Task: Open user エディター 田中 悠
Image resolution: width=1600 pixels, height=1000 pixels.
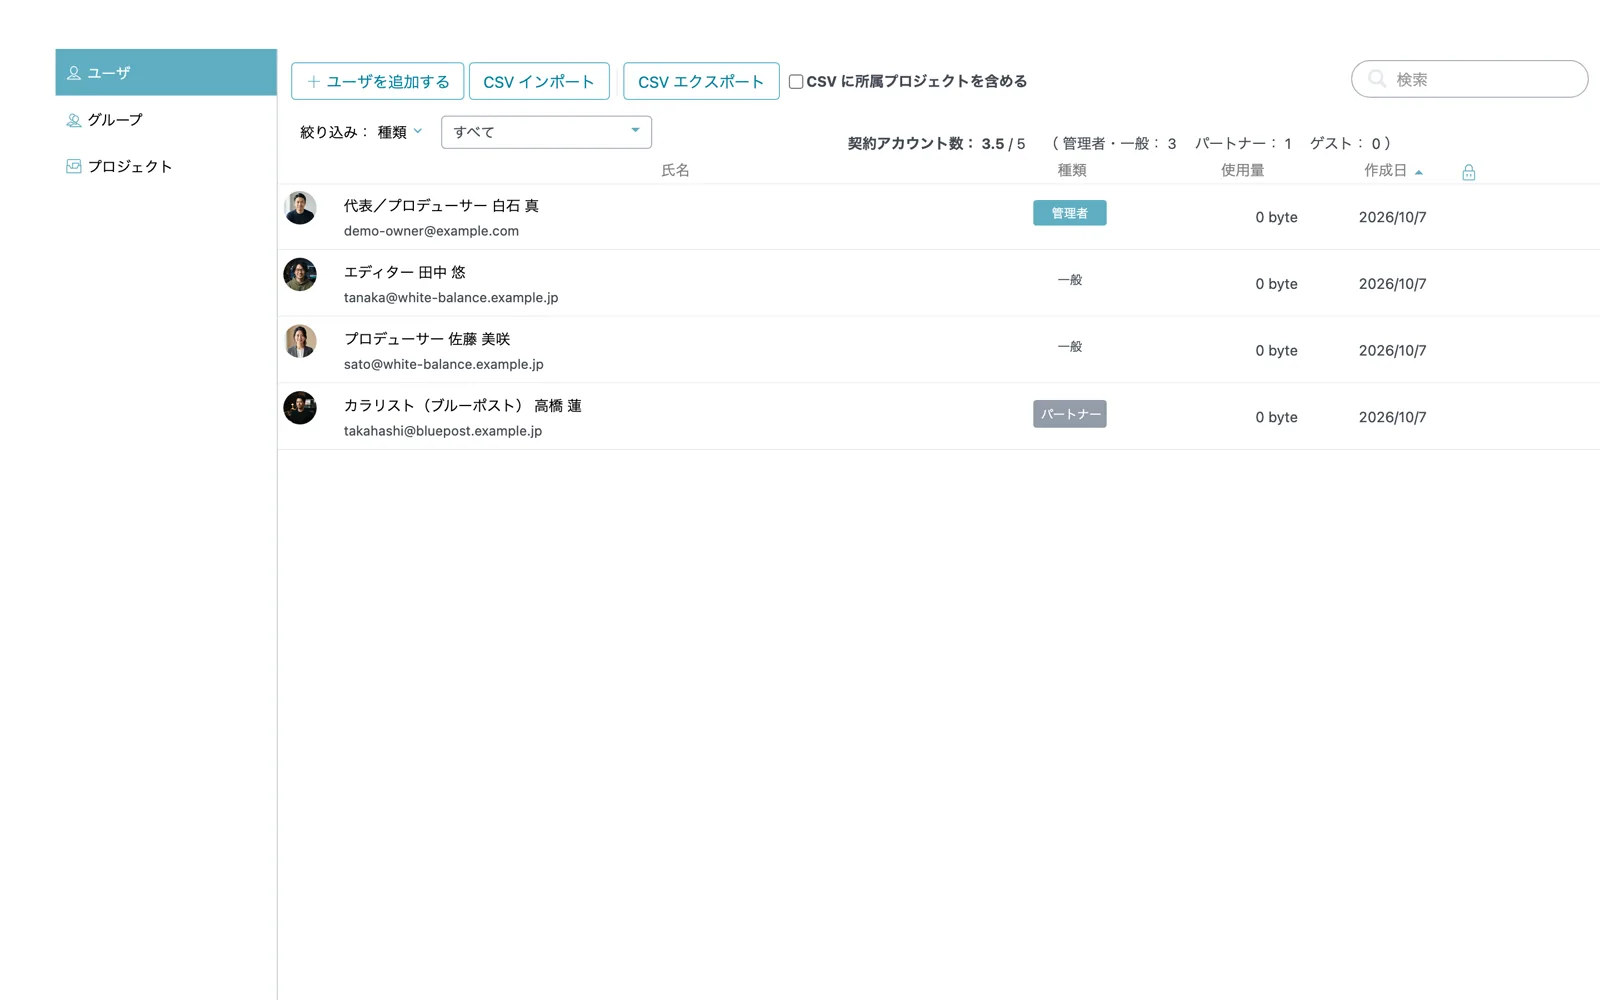Action: tap(405, 272)
